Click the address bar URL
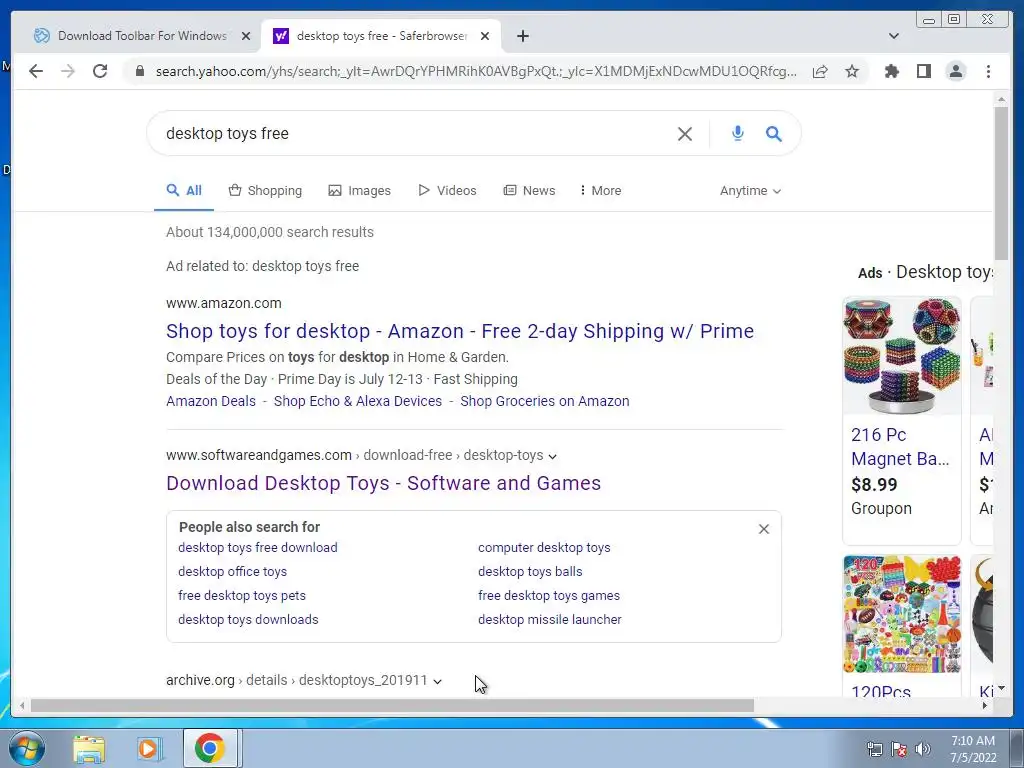Image resolution: width=1024 pixels, height=768 pixels. tap(476, 71)
